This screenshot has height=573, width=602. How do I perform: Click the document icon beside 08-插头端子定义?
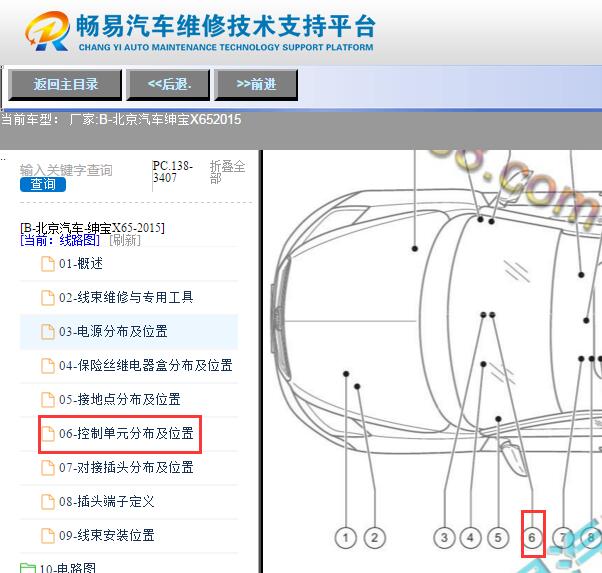[48, 502]
